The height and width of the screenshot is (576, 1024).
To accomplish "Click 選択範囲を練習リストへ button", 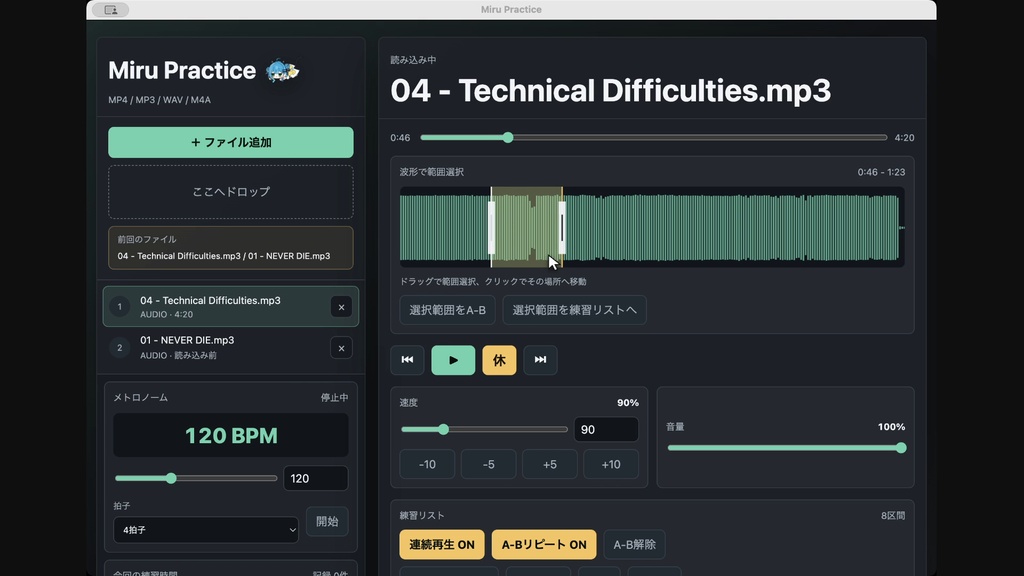I will pyautogui.click(x=575, y=310).
